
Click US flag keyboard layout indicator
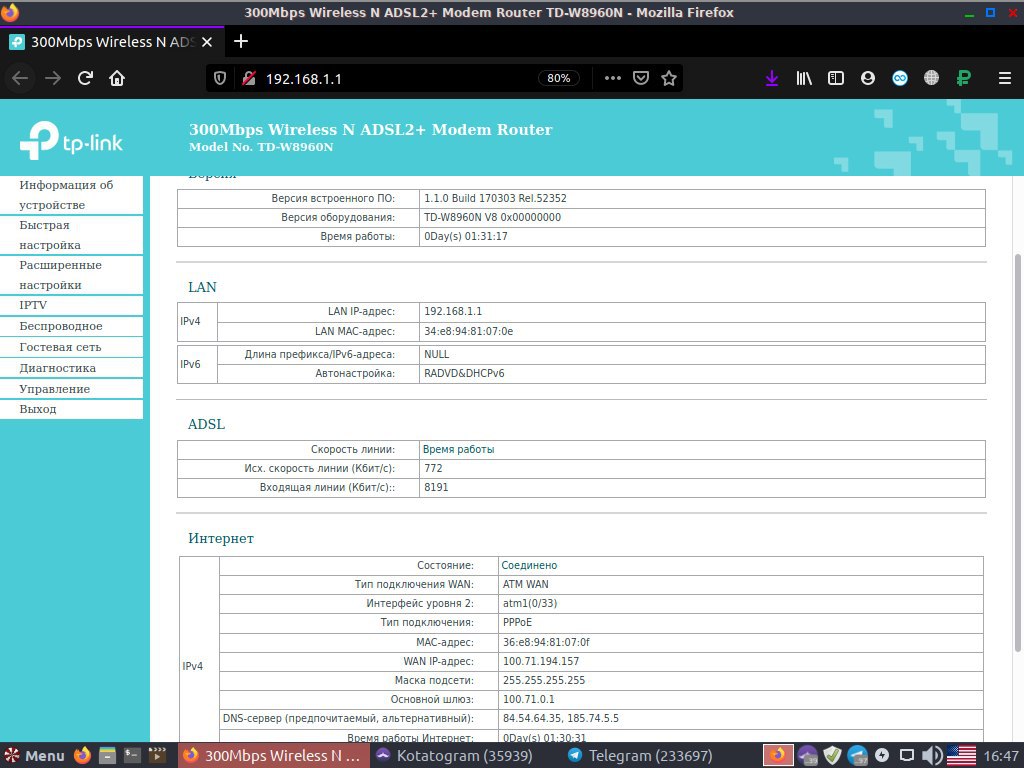click(x=961, y=756)
